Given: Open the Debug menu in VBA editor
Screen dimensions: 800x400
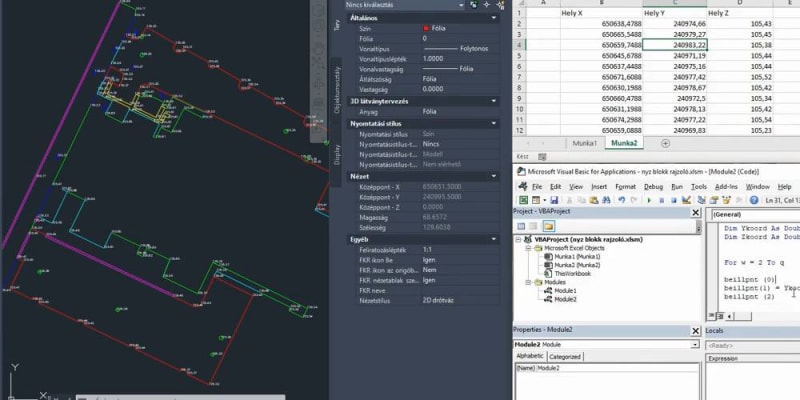Looking at the screenshot, I should (654, 187).
